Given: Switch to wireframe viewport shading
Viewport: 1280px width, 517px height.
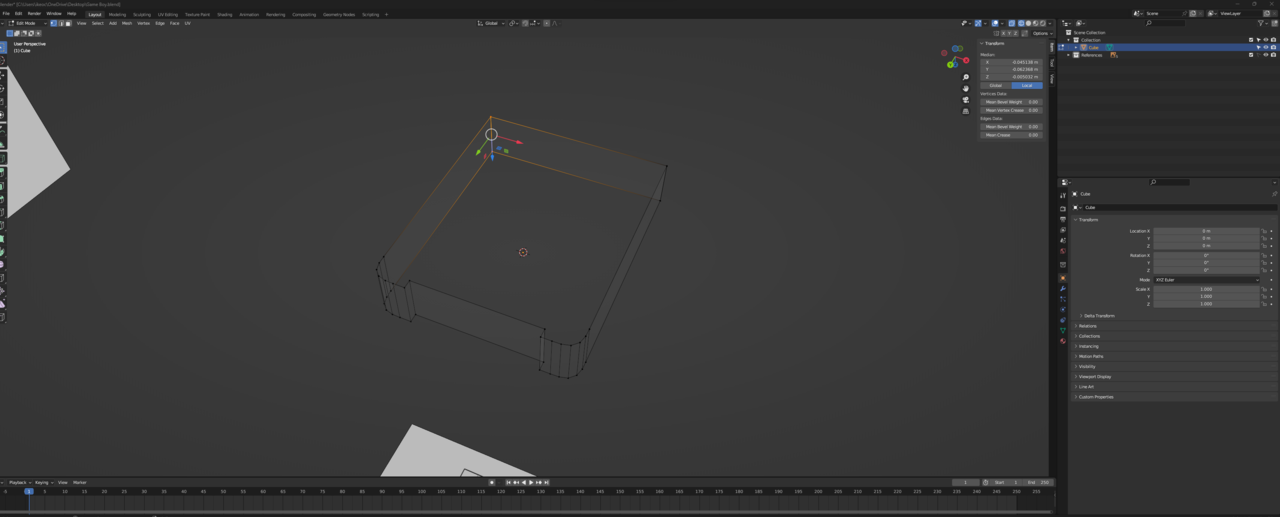Looking at the screenshot, I should [x=1021, y=23].
